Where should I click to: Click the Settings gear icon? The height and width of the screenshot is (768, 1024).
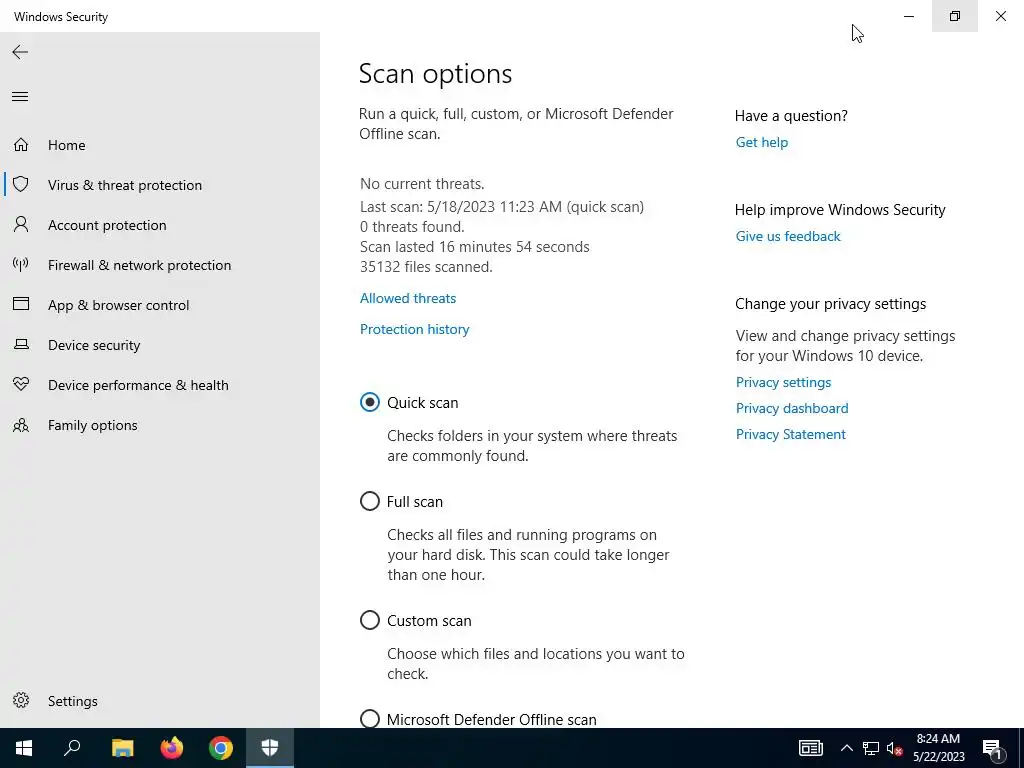21,701
